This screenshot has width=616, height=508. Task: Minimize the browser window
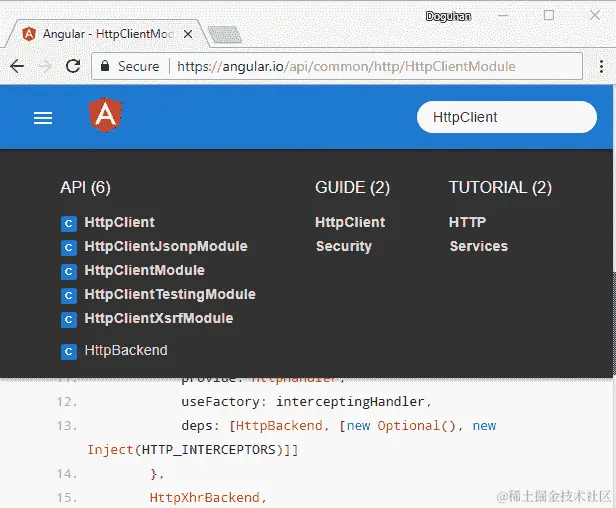click(503, 16)
